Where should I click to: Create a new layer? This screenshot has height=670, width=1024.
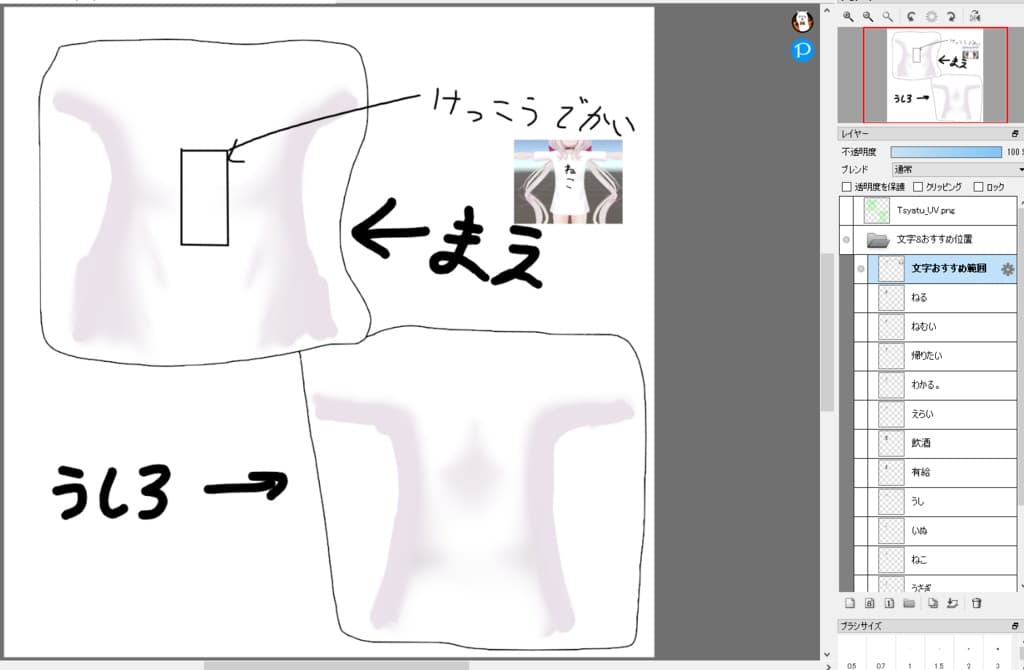pyautogui.click(x=850, y=603)
